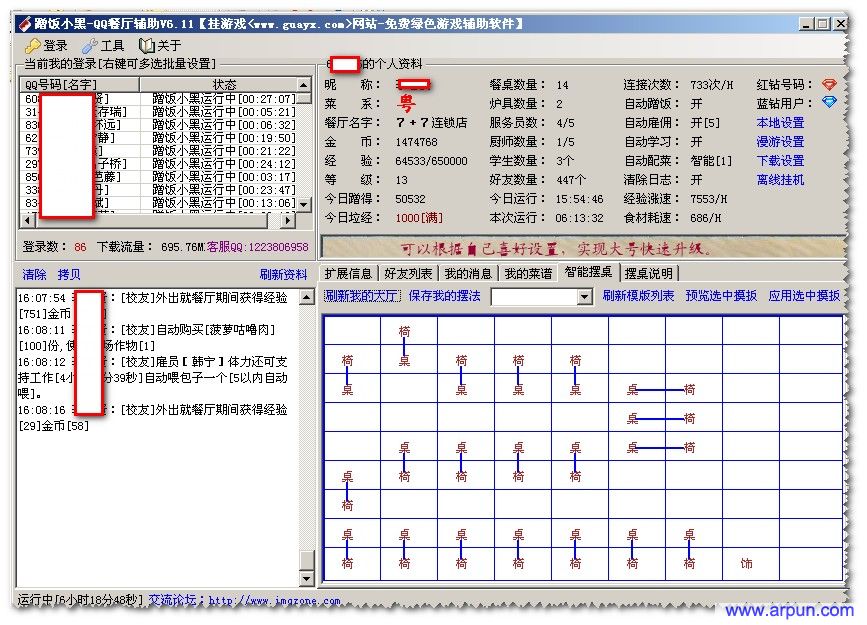Open the template dropdown arrow
This screenshot has width=867, height=625.
tap(584, 297)
